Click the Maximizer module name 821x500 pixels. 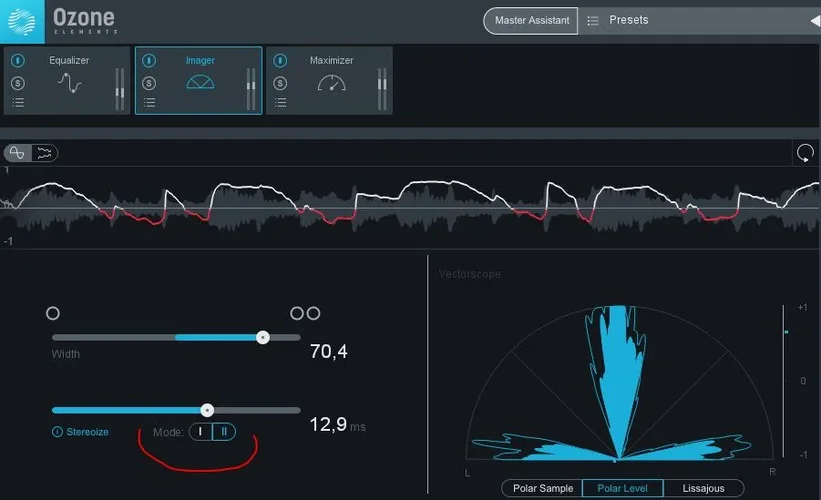pyautogui.click(x=331, y=61)
